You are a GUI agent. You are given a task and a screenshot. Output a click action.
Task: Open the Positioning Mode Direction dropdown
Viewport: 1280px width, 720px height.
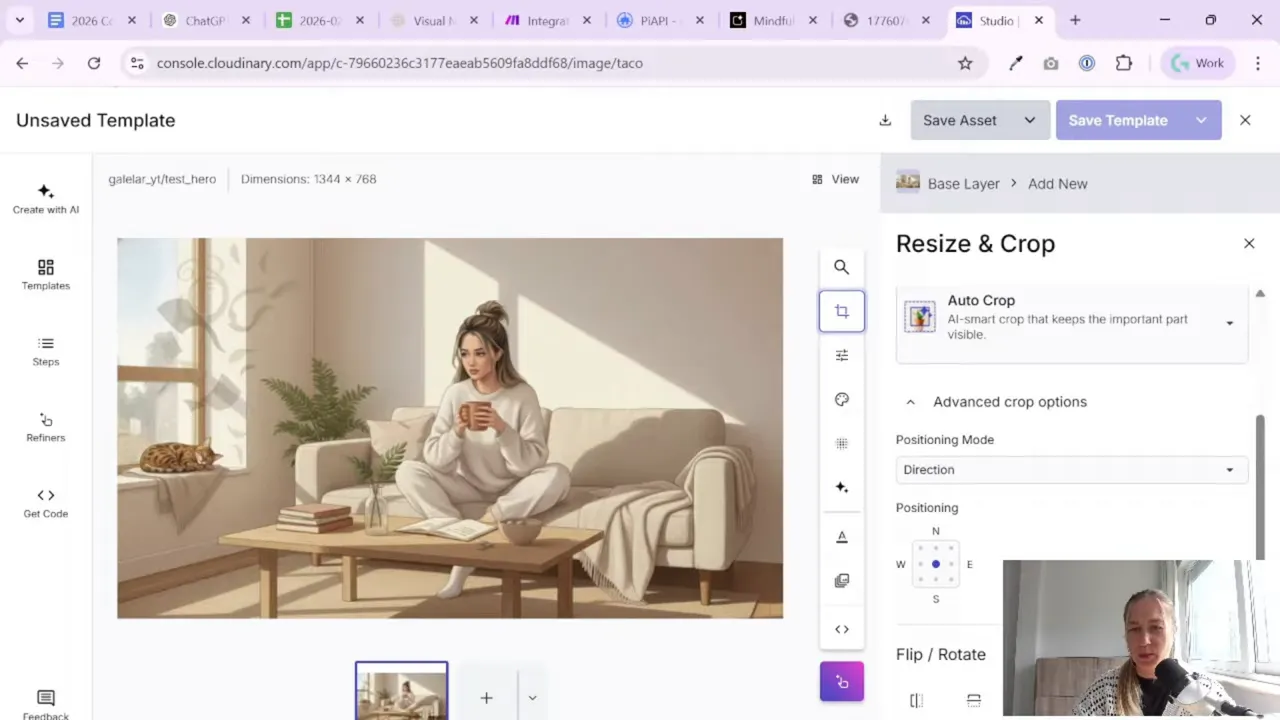click(x=1072, y=470)
